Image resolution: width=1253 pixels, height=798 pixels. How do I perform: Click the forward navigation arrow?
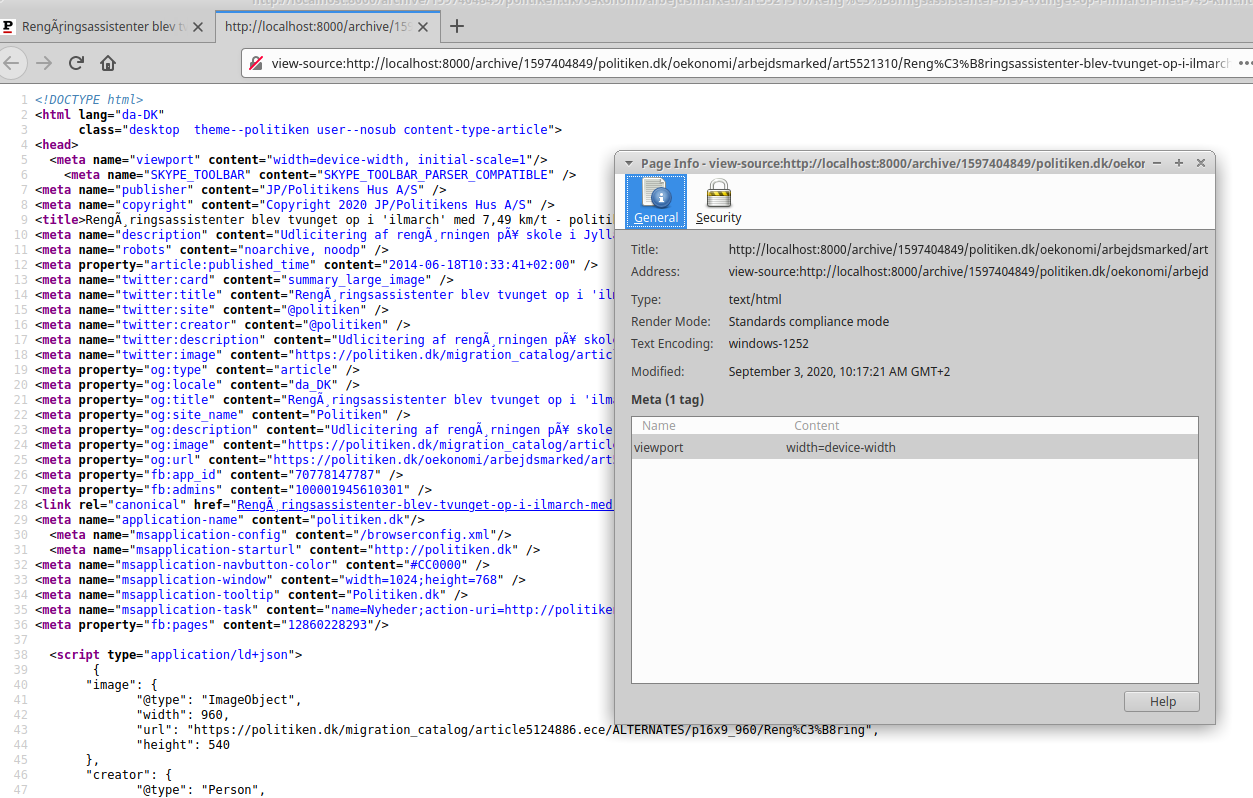pyautogui.click(x=44, y=63)
